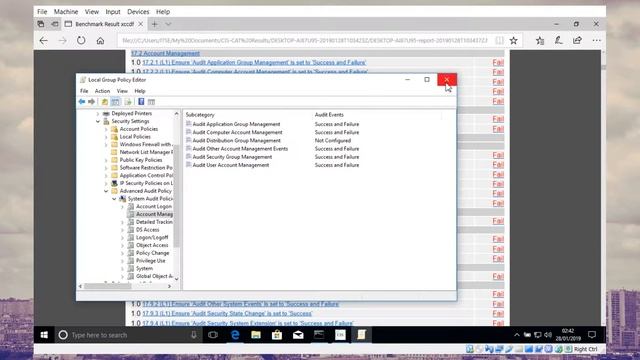Click the Edge share icon
Viewport: 640px width, 360px height.
[x=577, y=40]
